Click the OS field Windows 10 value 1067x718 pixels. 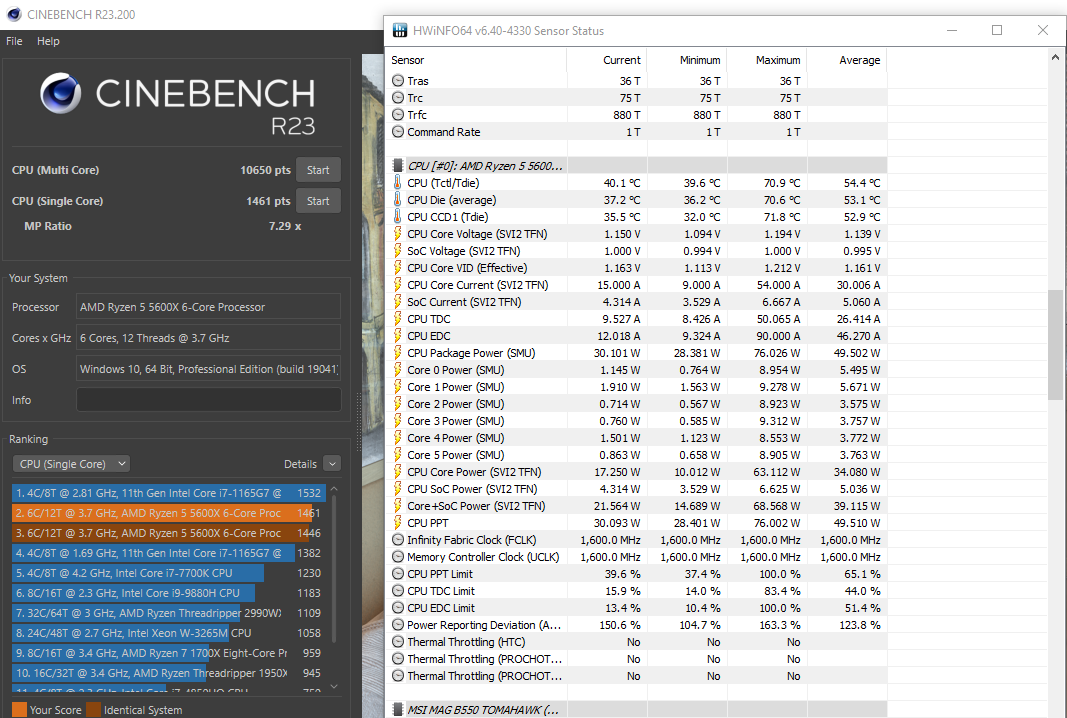209,369
